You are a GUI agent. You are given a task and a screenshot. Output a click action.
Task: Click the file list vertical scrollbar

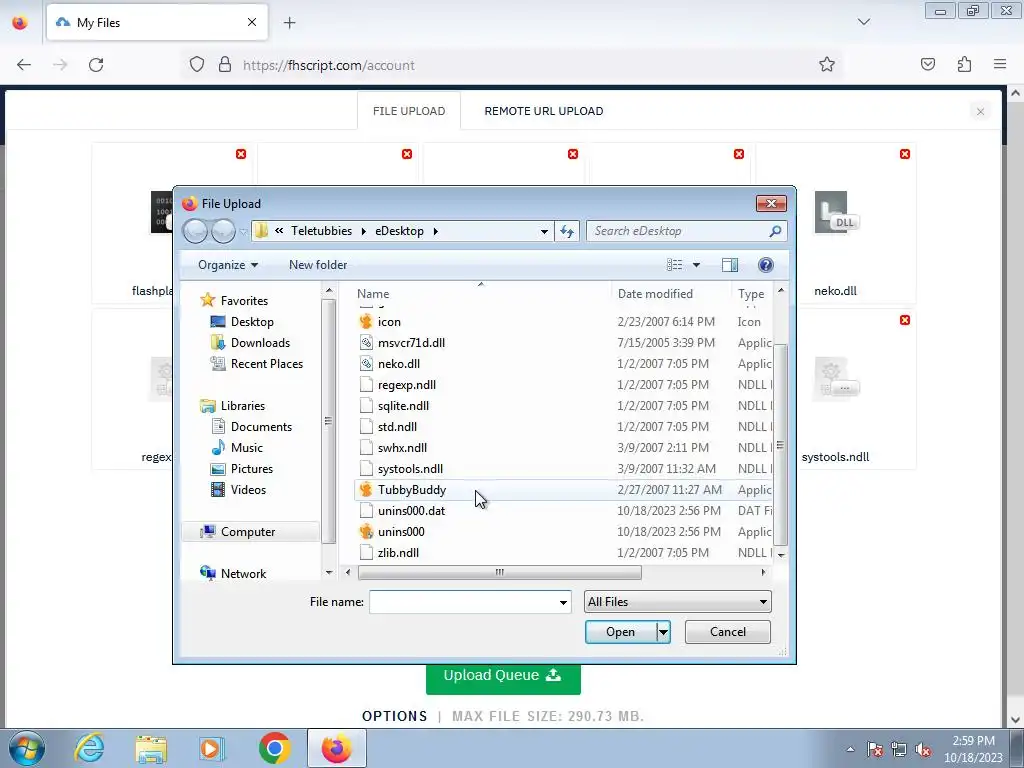(780, 444)
